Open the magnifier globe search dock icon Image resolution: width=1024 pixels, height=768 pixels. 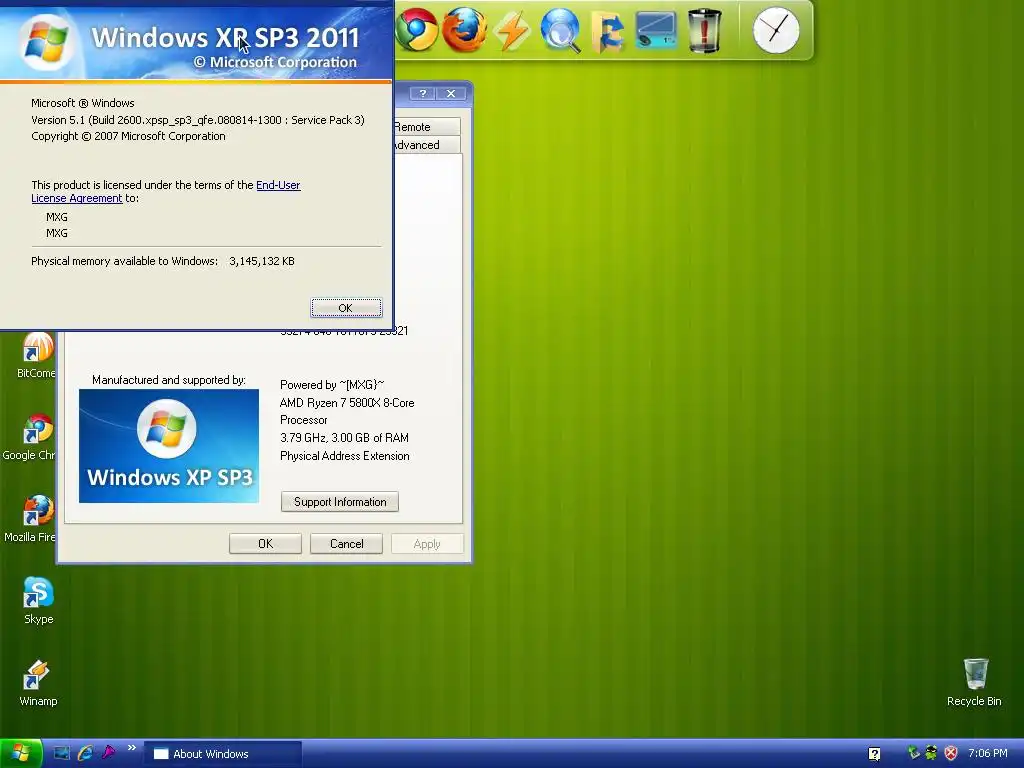pos(560,30)
